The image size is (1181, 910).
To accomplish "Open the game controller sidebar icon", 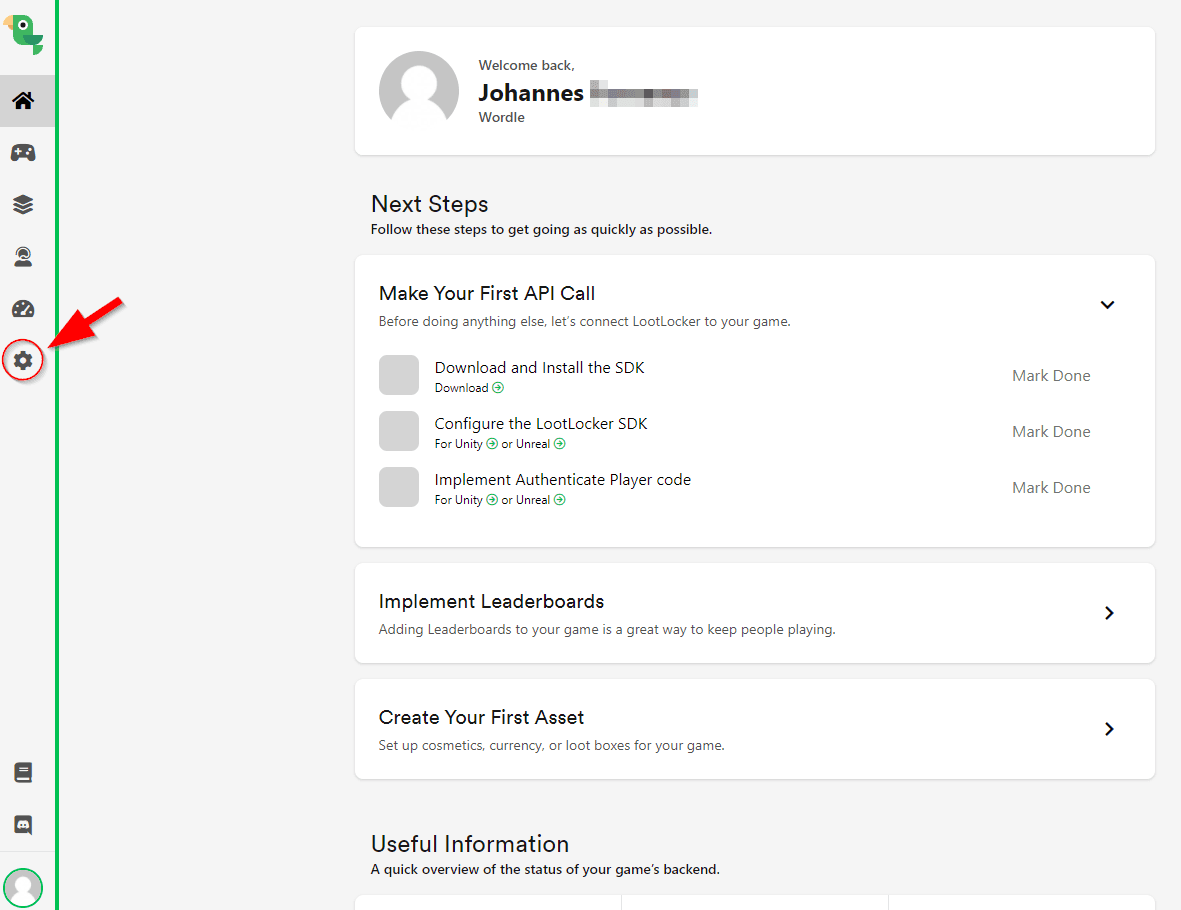I will click(x=23, y=153).
